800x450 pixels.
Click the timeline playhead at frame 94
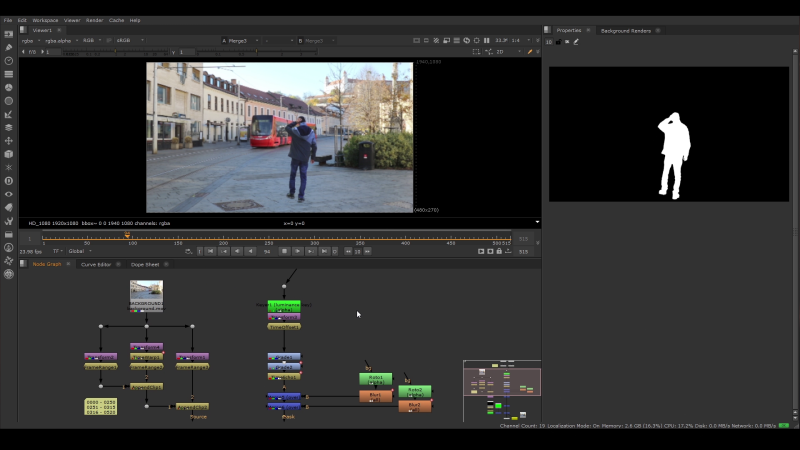point(127,235)
